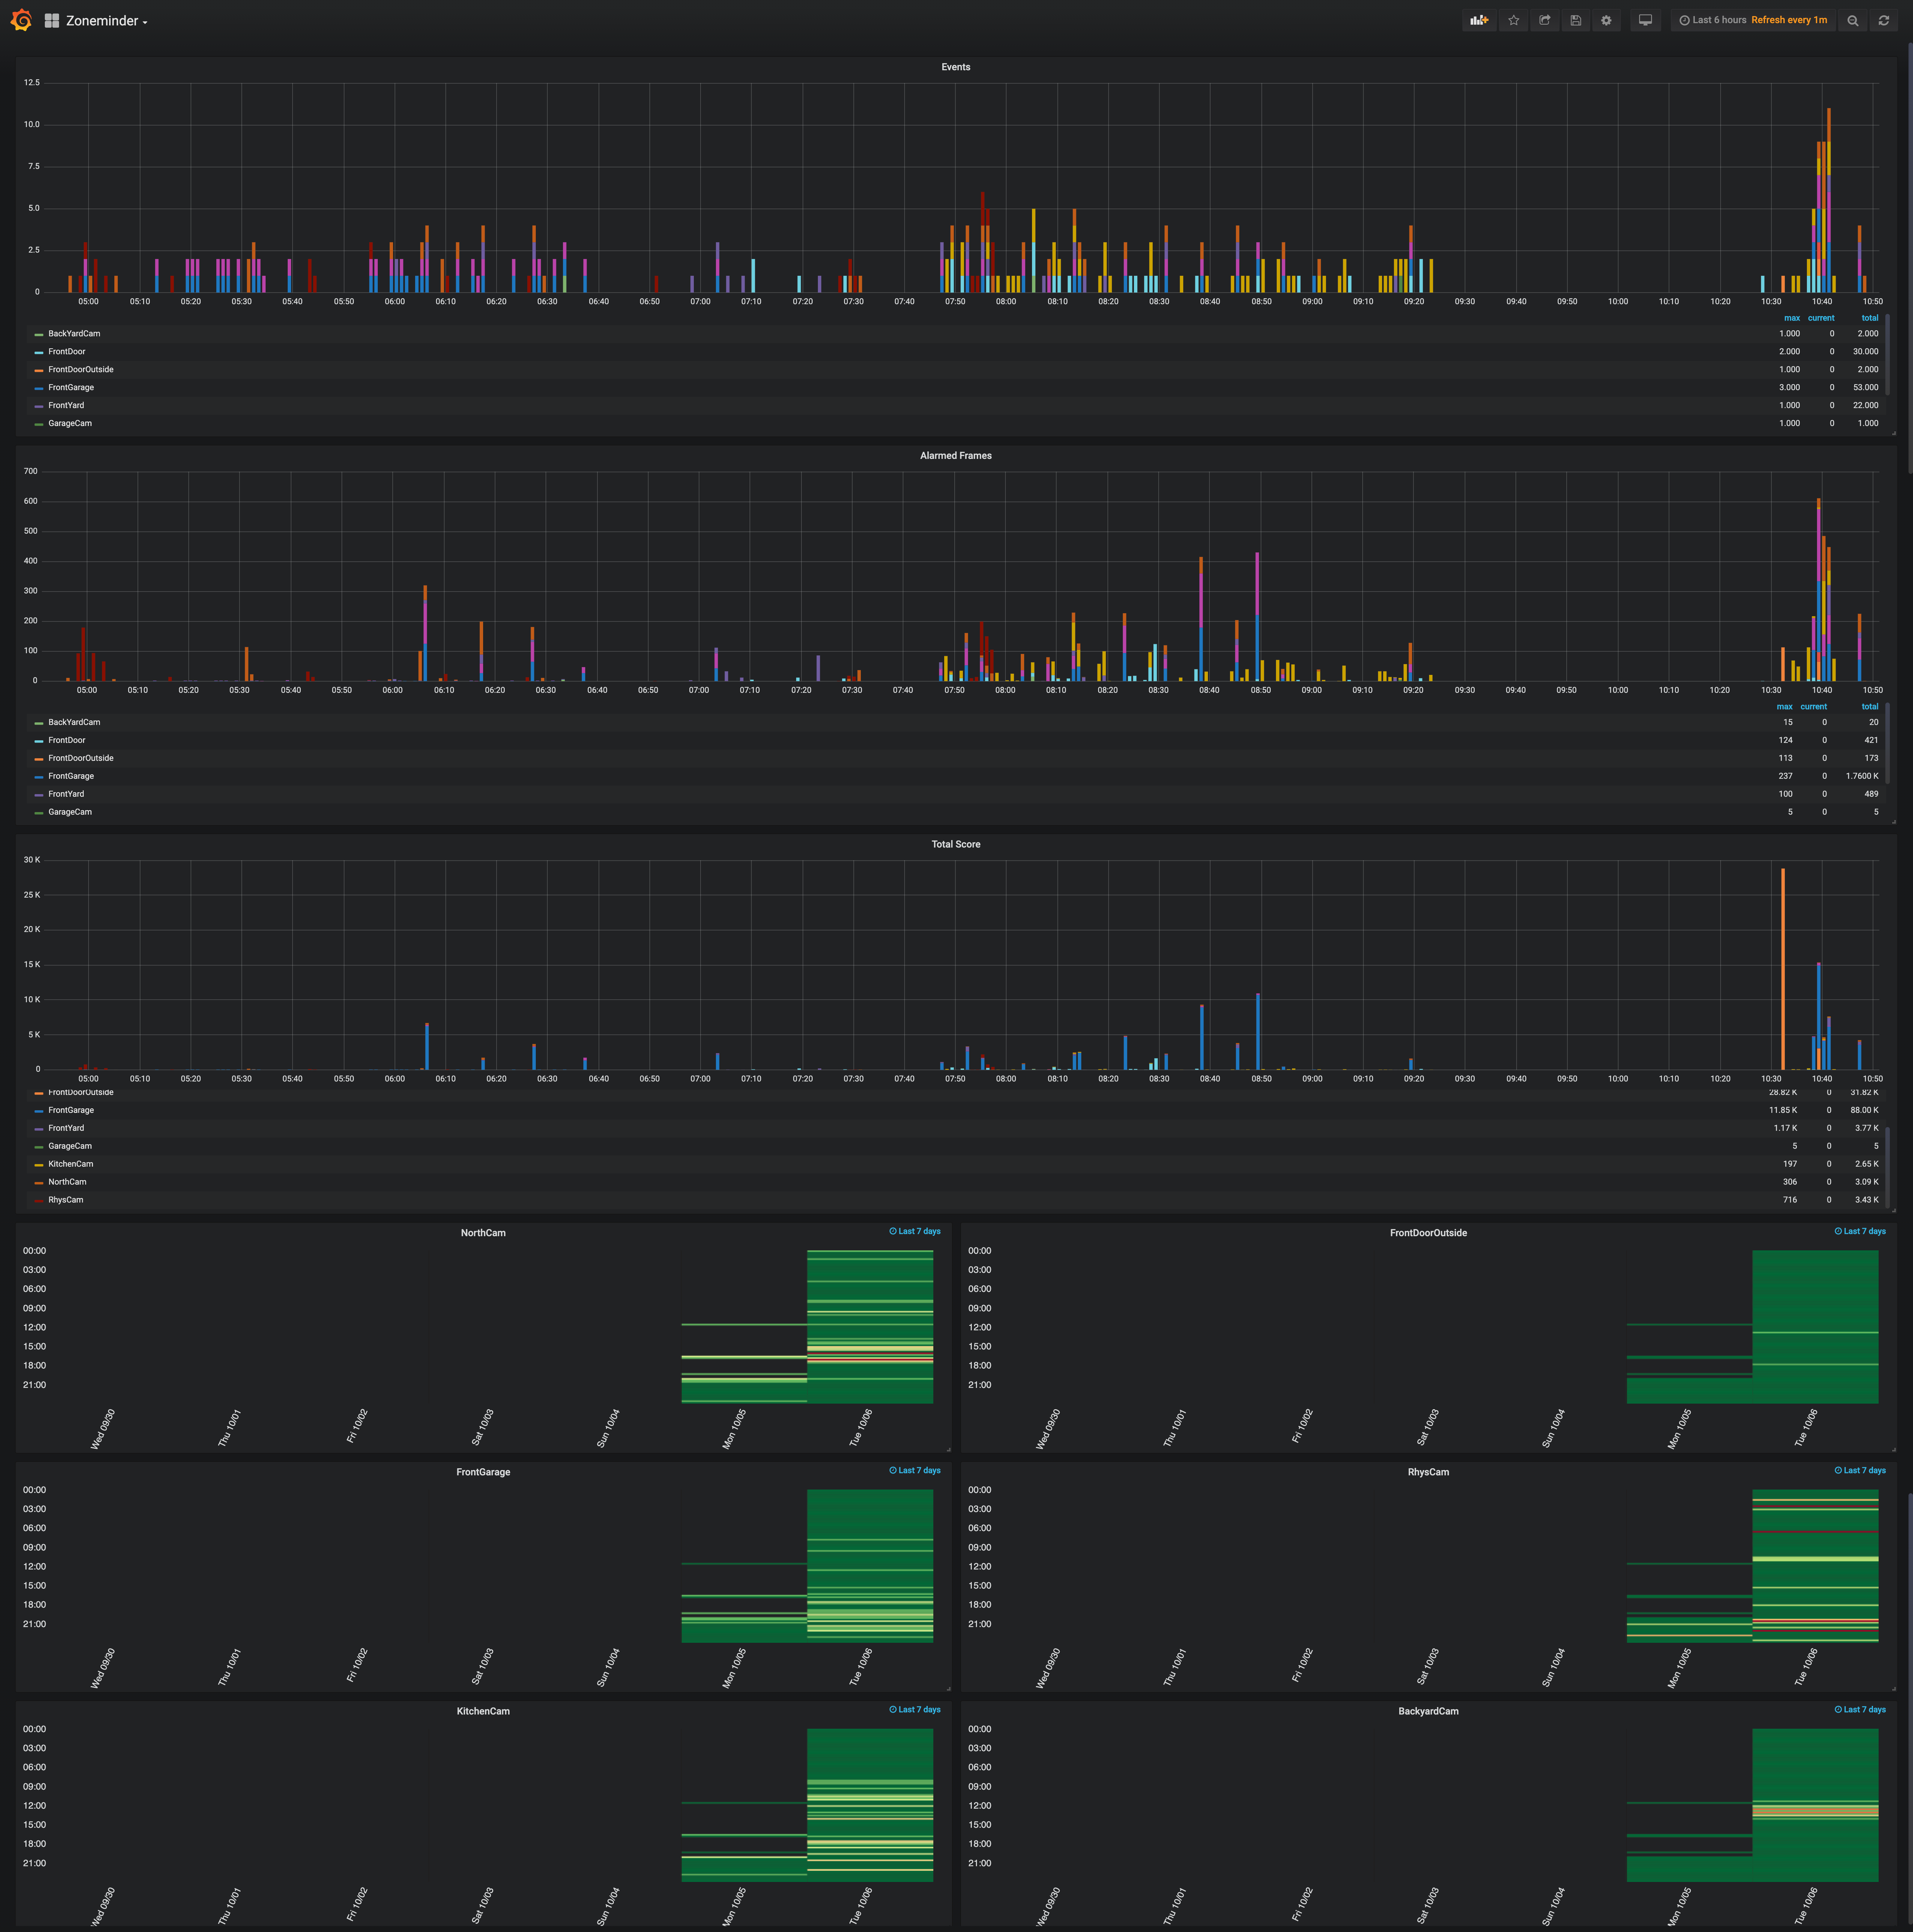This screenshot has width=1913, height=1932.
Task: Open the Total Score panel title menu
Action: click(x=956, y=845)
